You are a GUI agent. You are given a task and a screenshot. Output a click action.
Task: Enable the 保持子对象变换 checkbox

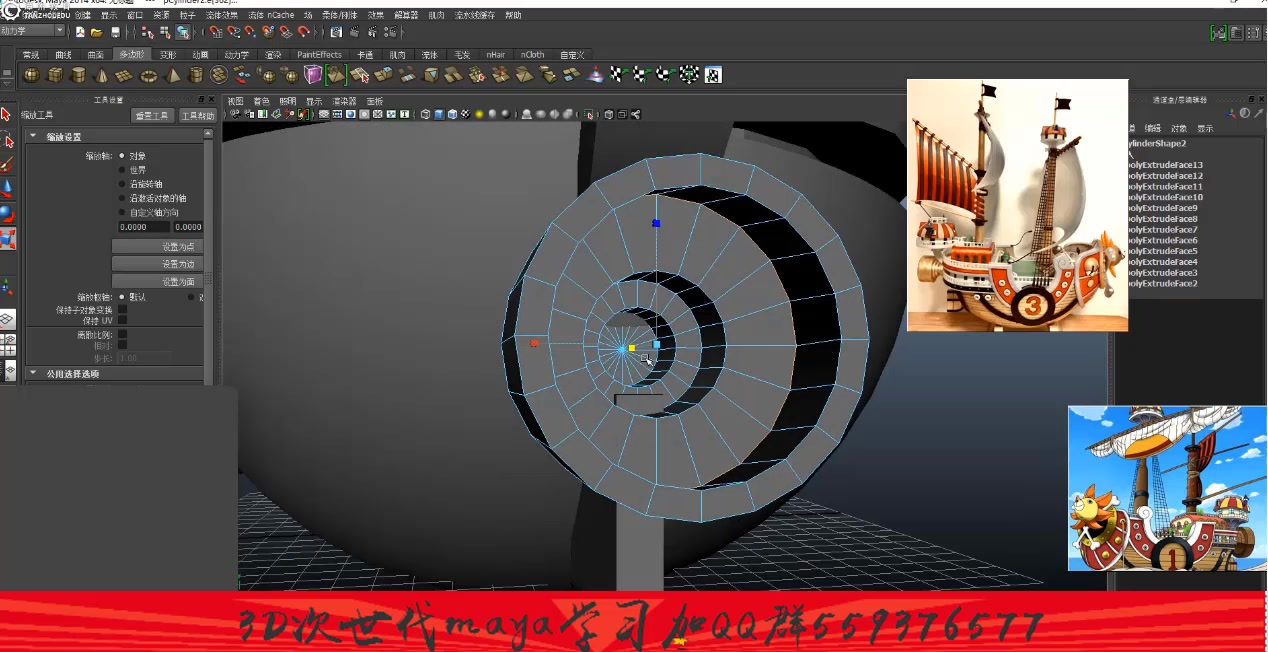point(123,310)
